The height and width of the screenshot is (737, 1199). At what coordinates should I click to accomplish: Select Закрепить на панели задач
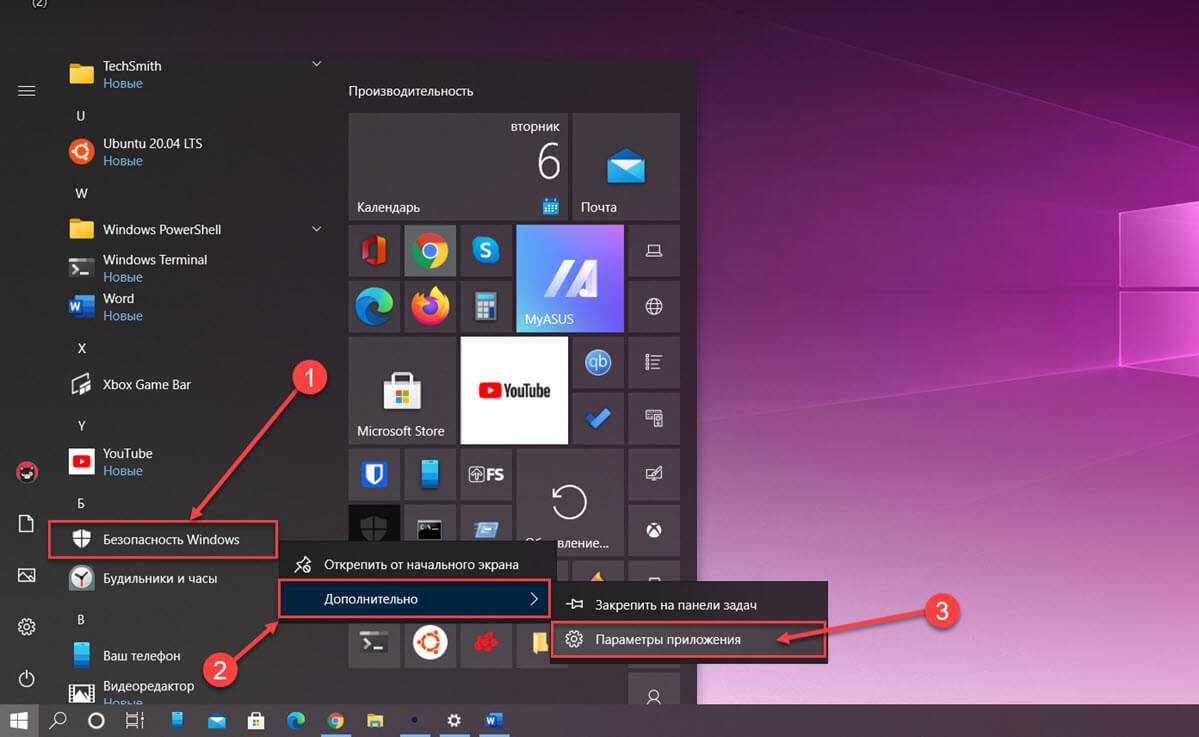coord(675,605)
